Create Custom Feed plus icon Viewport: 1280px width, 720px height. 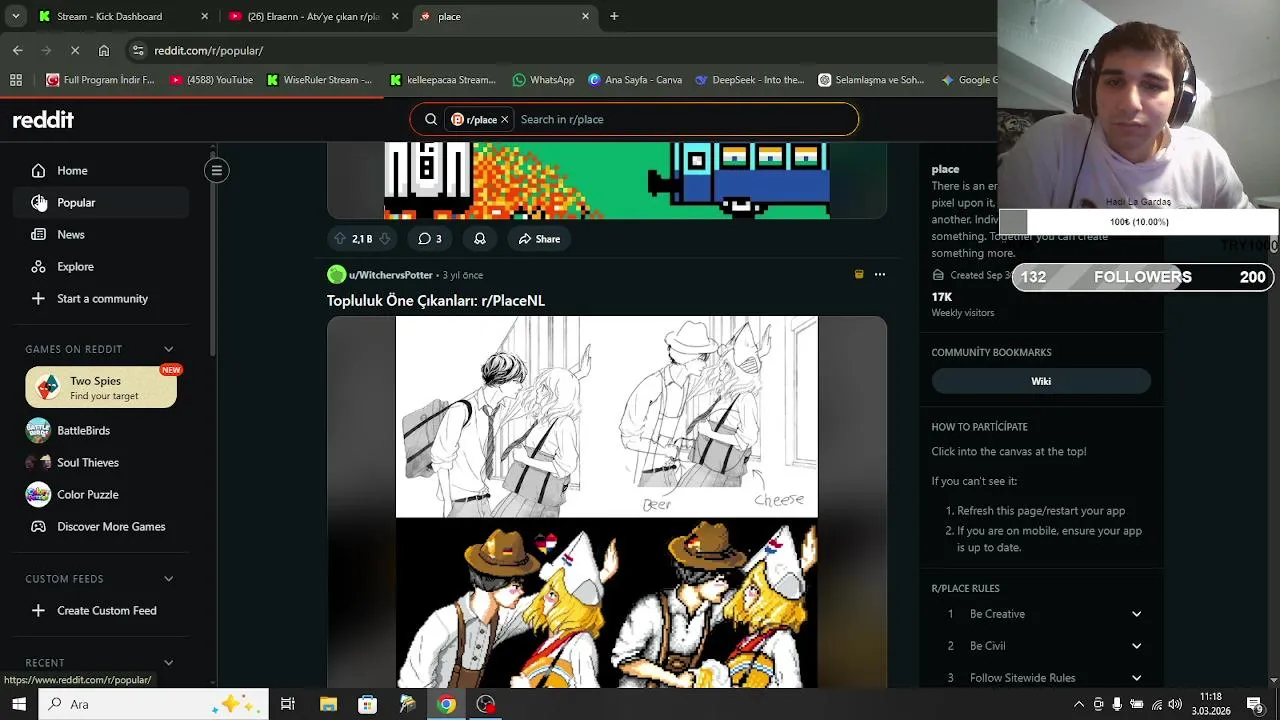coord(38,611)
